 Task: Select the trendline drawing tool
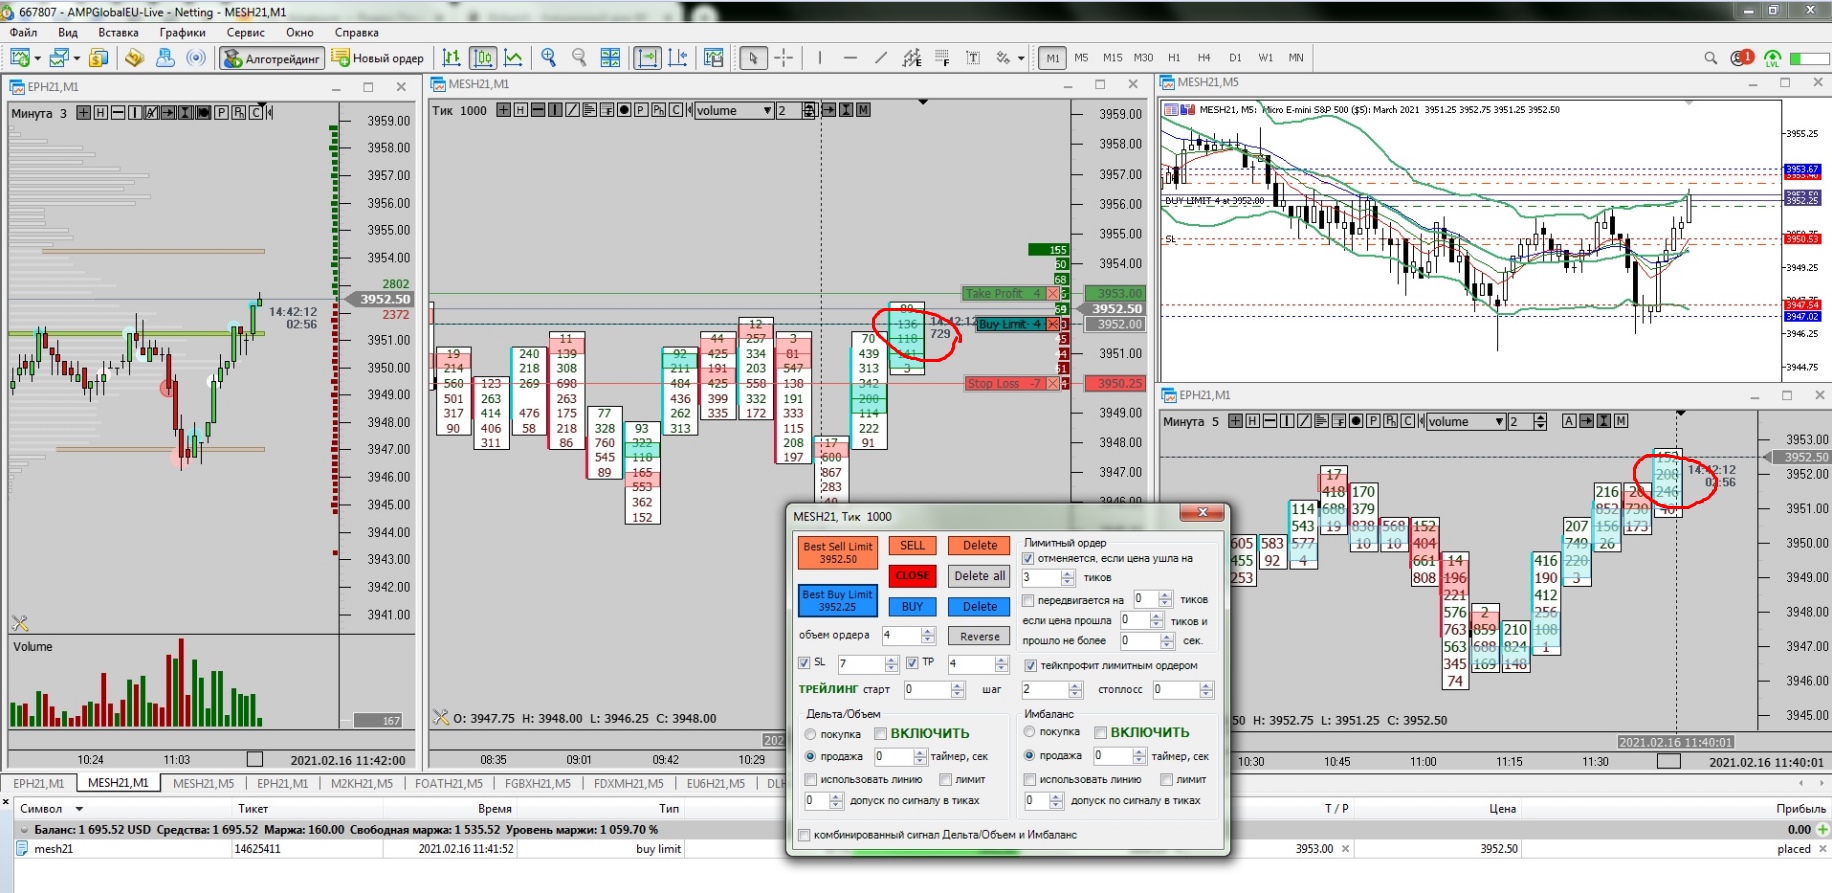(x=881, y=58)
